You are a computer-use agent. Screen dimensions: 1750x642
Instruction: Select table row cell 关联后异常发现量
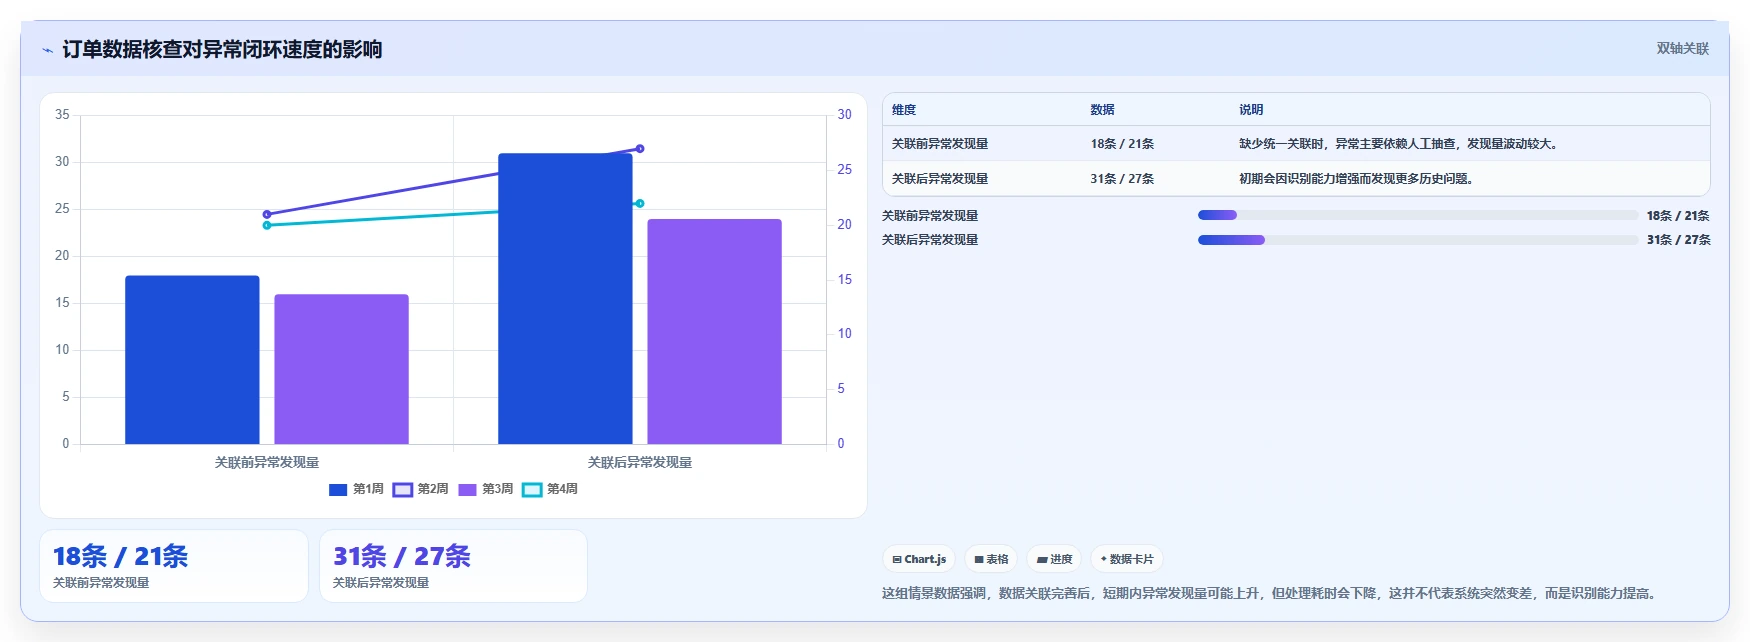point(940,179)
